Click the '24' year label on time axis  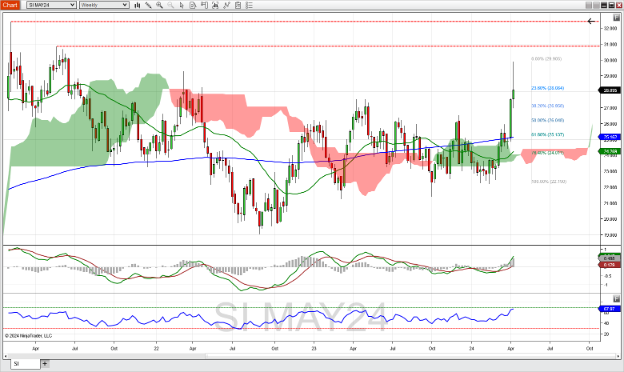click(472, 349)
